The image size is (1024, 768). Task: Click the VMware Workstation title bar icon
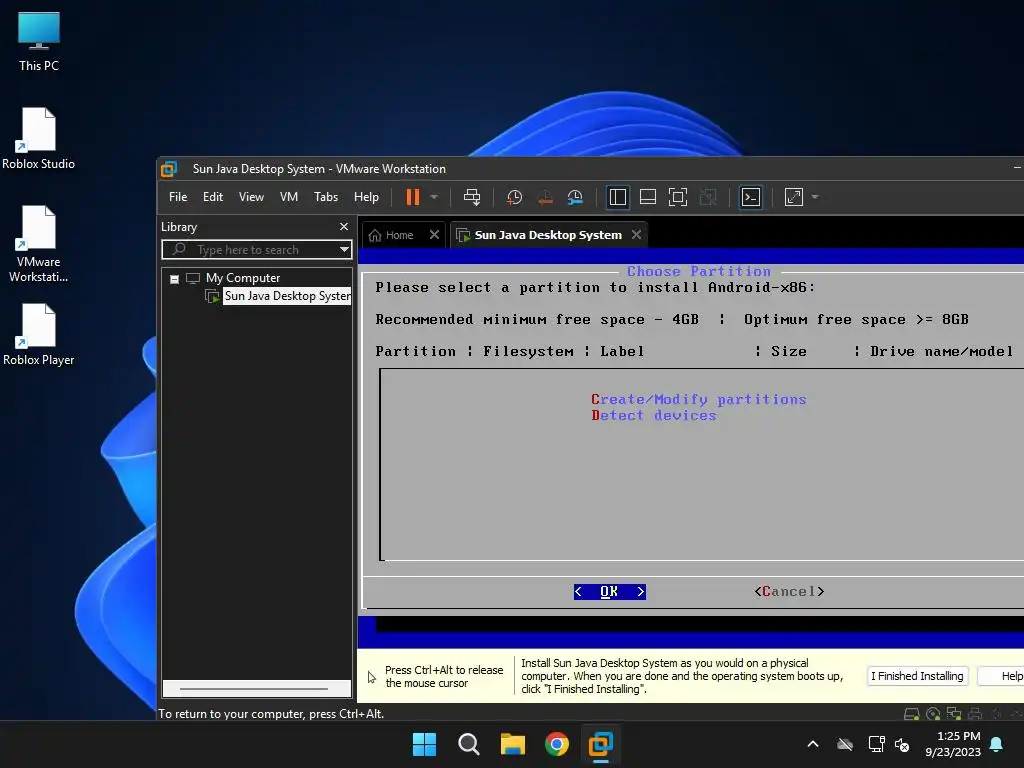[x=168, y=169]
